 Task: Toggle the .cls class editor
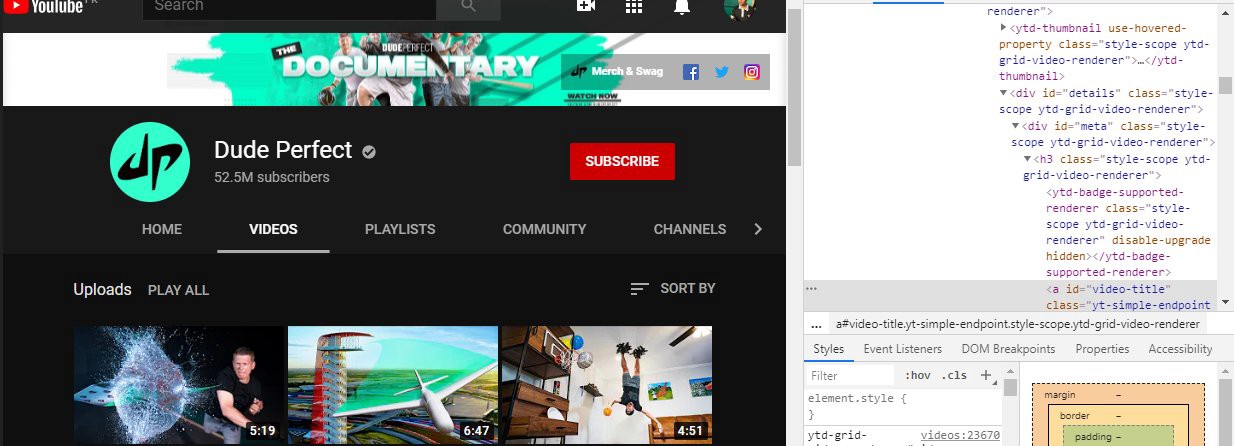956,376
